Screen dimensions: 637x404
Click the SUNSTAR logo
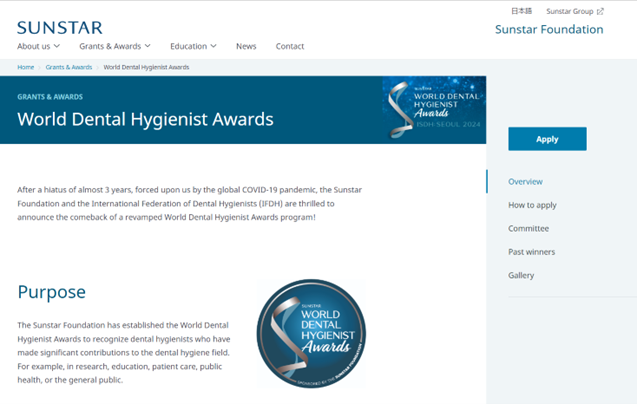[x=60, y=28]
